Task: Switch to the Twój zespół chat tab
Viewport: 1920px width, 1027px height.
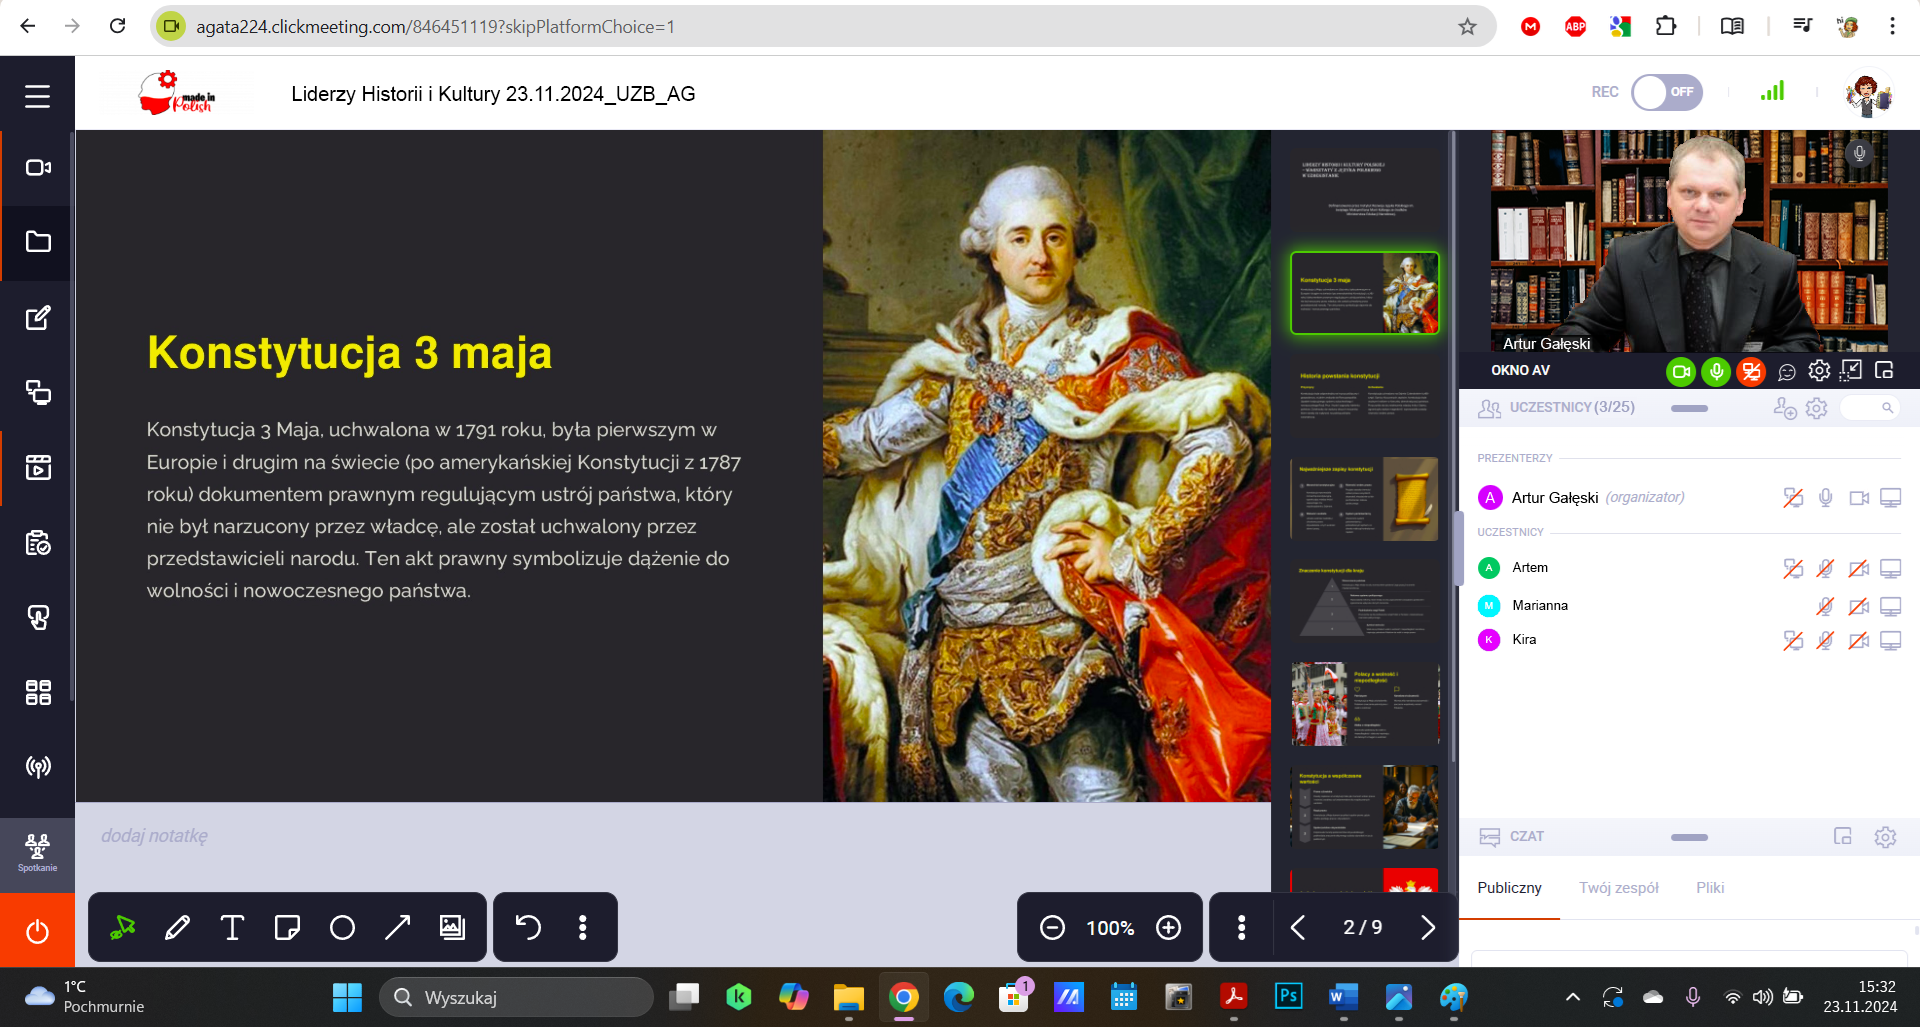Action: 1618,888
